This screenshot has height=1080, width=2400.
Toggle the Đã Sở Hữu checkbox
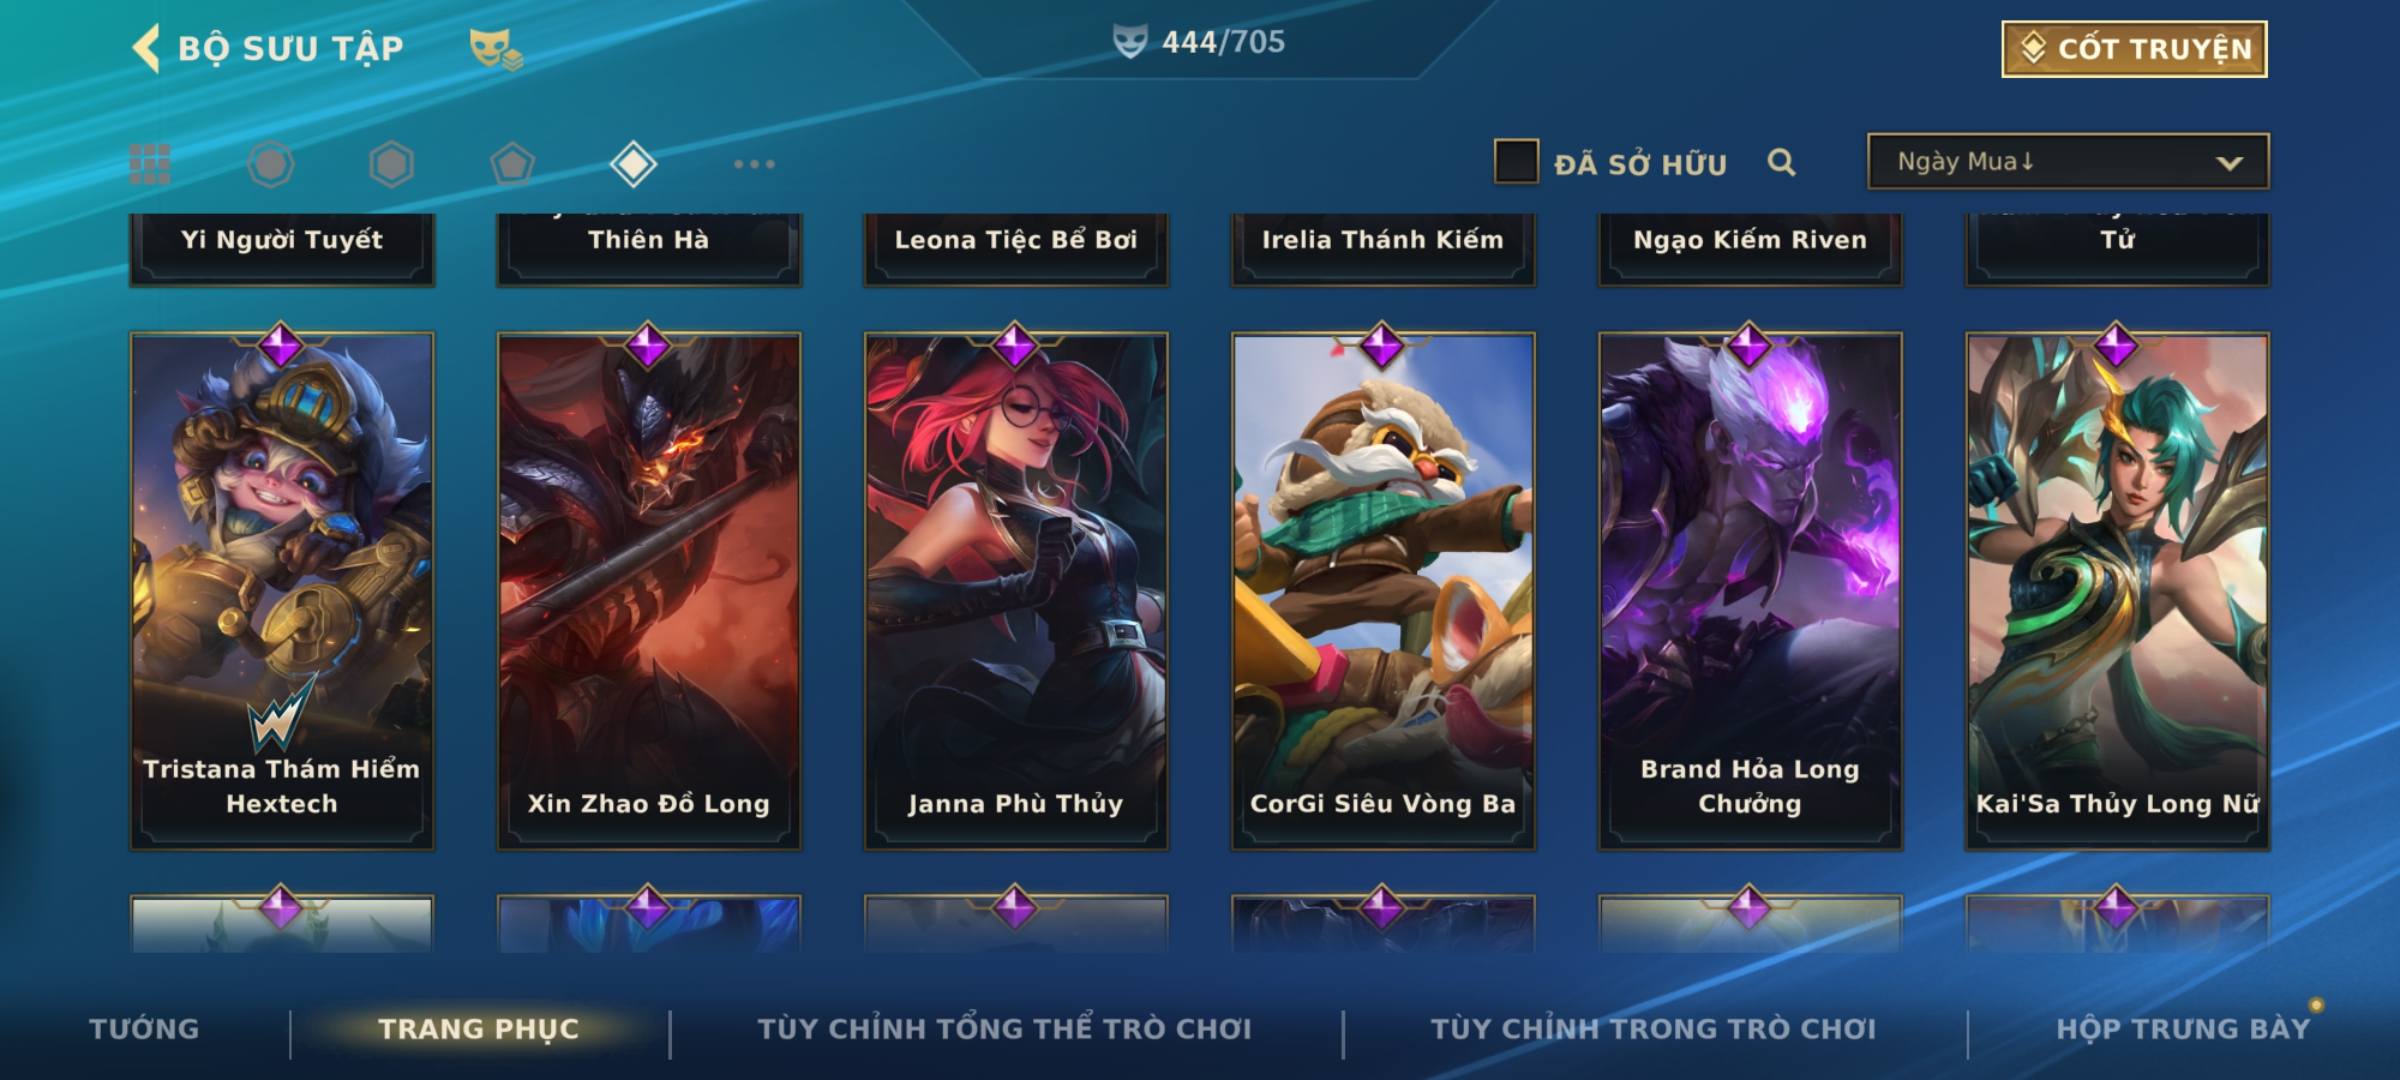(1516, 162)
